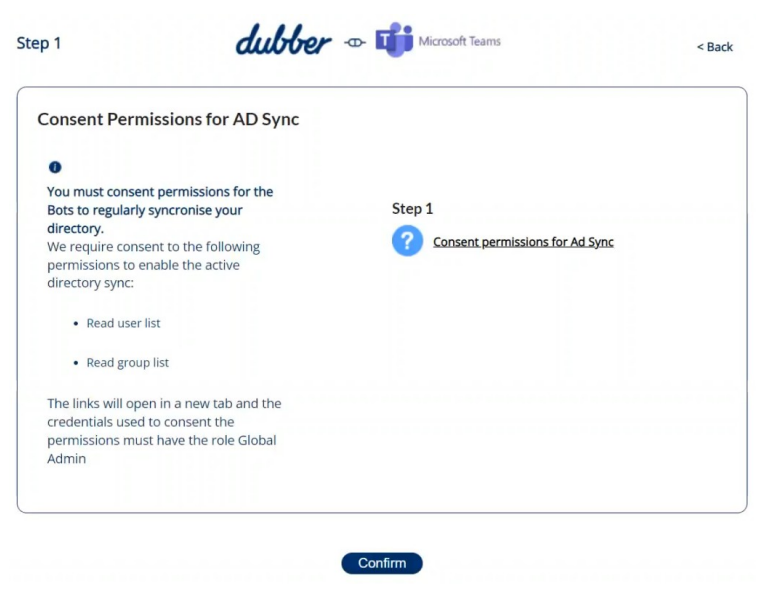
Task: Click the Confirm button
Action: (x=382, y=563)
